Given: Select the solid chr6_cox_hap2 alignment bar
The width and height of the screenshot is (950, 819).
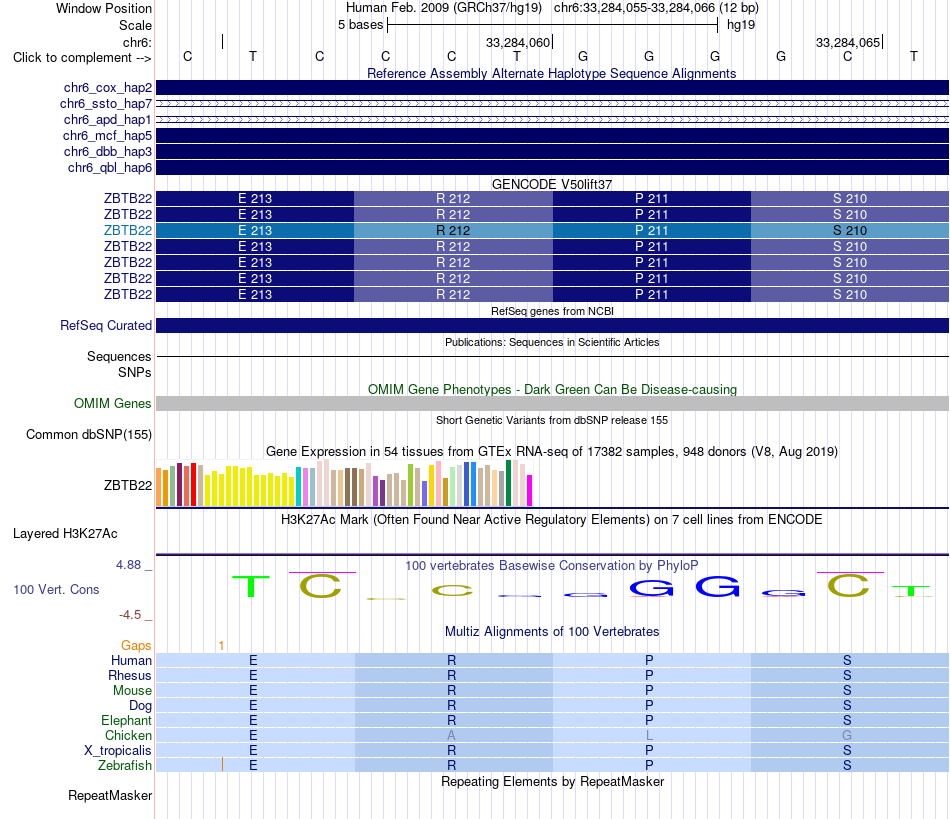Looking at the screenshot, I should pyautogui.click(x=552, y=88).
